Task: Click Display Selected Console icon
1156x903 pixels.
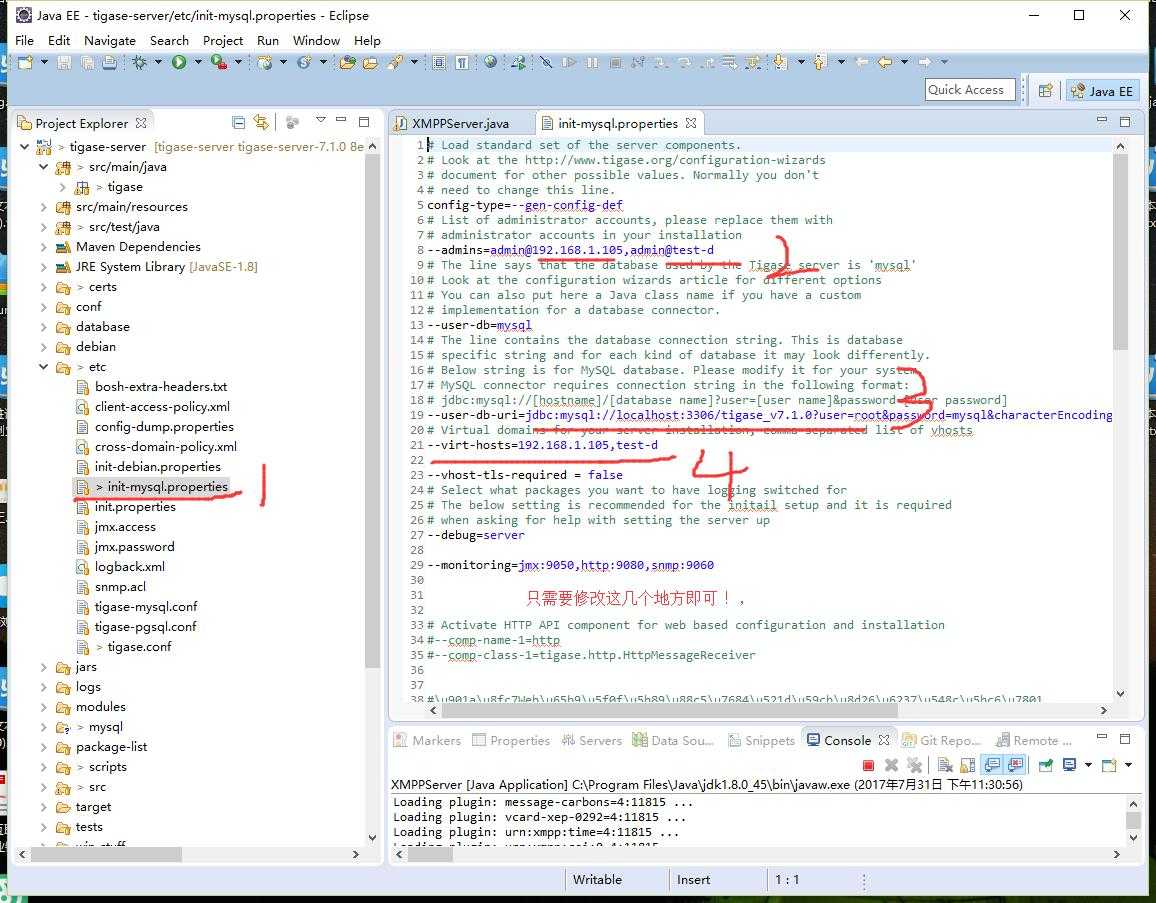Action: click(1069, 765)
